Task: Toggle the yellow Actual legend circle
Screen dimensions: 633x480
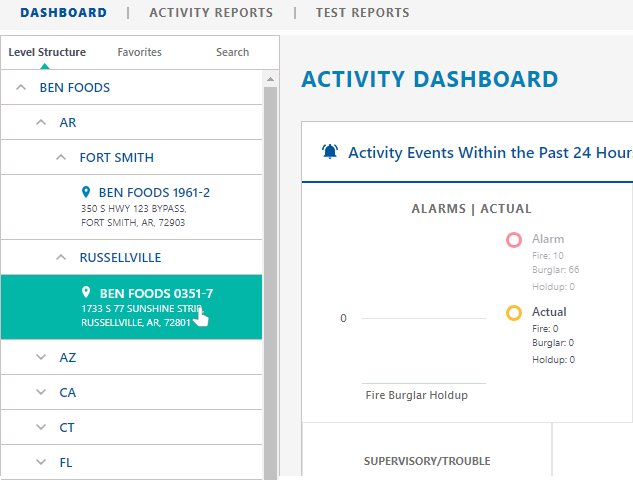Action: 514,313
